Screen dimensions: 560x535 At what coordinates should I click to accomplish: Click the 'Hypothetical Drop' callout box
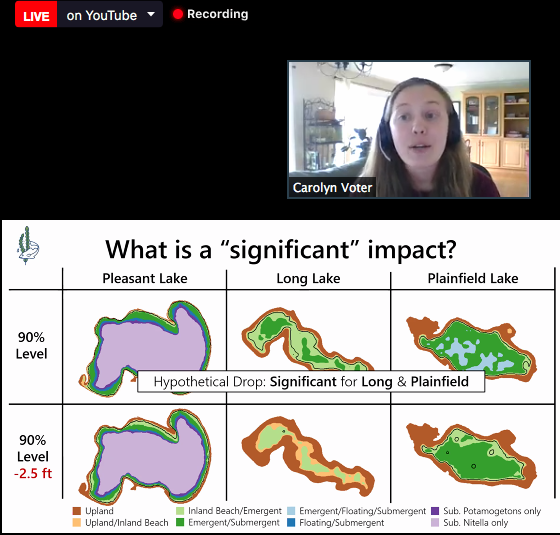[x=311, y=381]
